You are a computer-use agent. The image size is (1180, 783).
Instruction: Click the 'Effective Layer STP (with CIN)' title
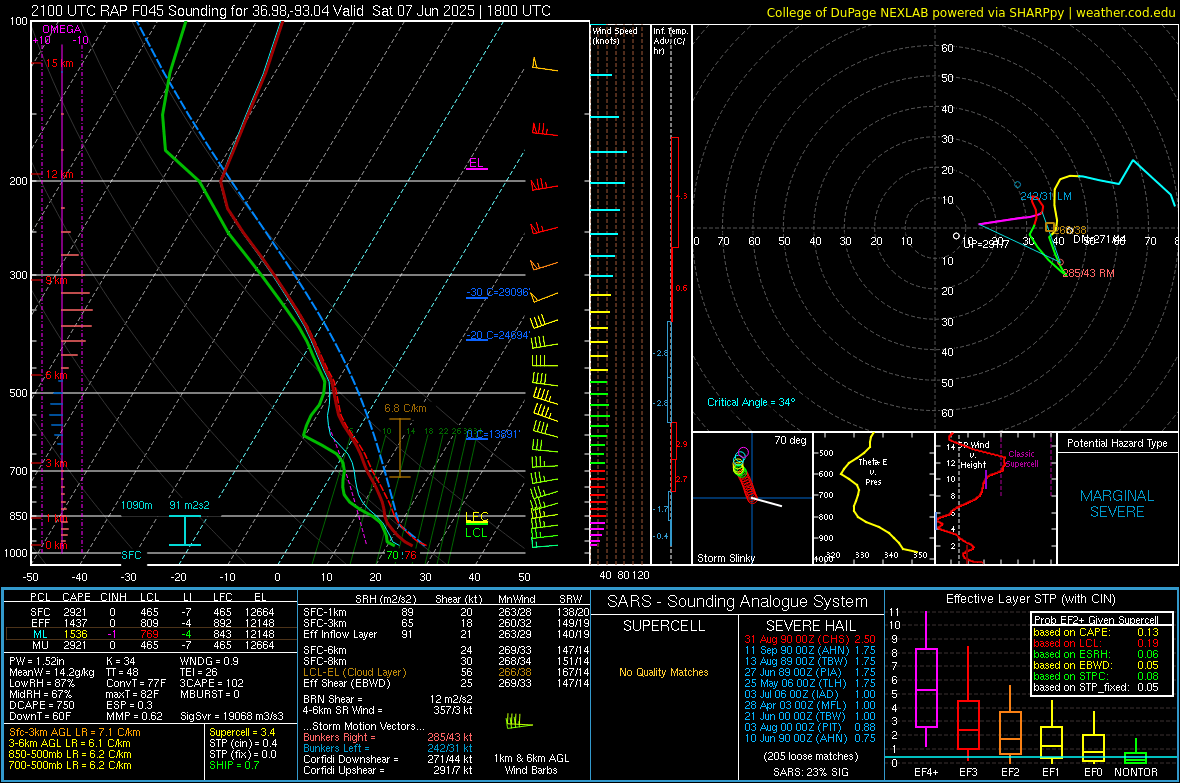pos(1030,599)
